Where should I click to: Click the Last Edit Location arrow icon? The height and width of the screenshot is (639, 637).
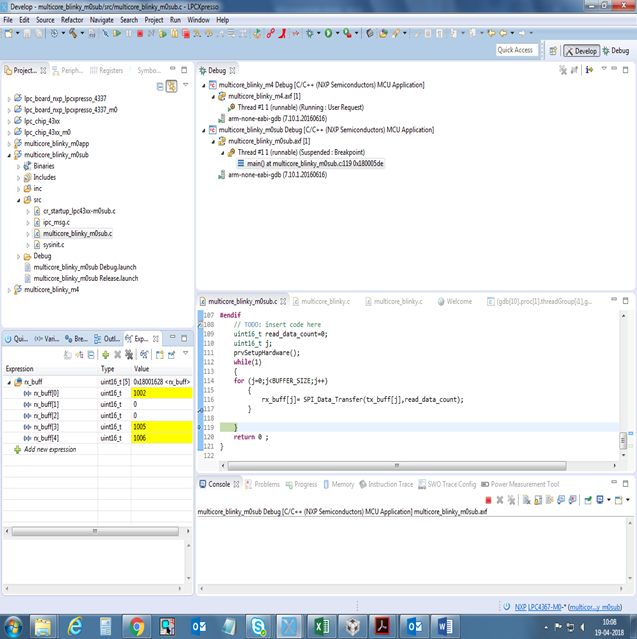(x=492, y=33)
